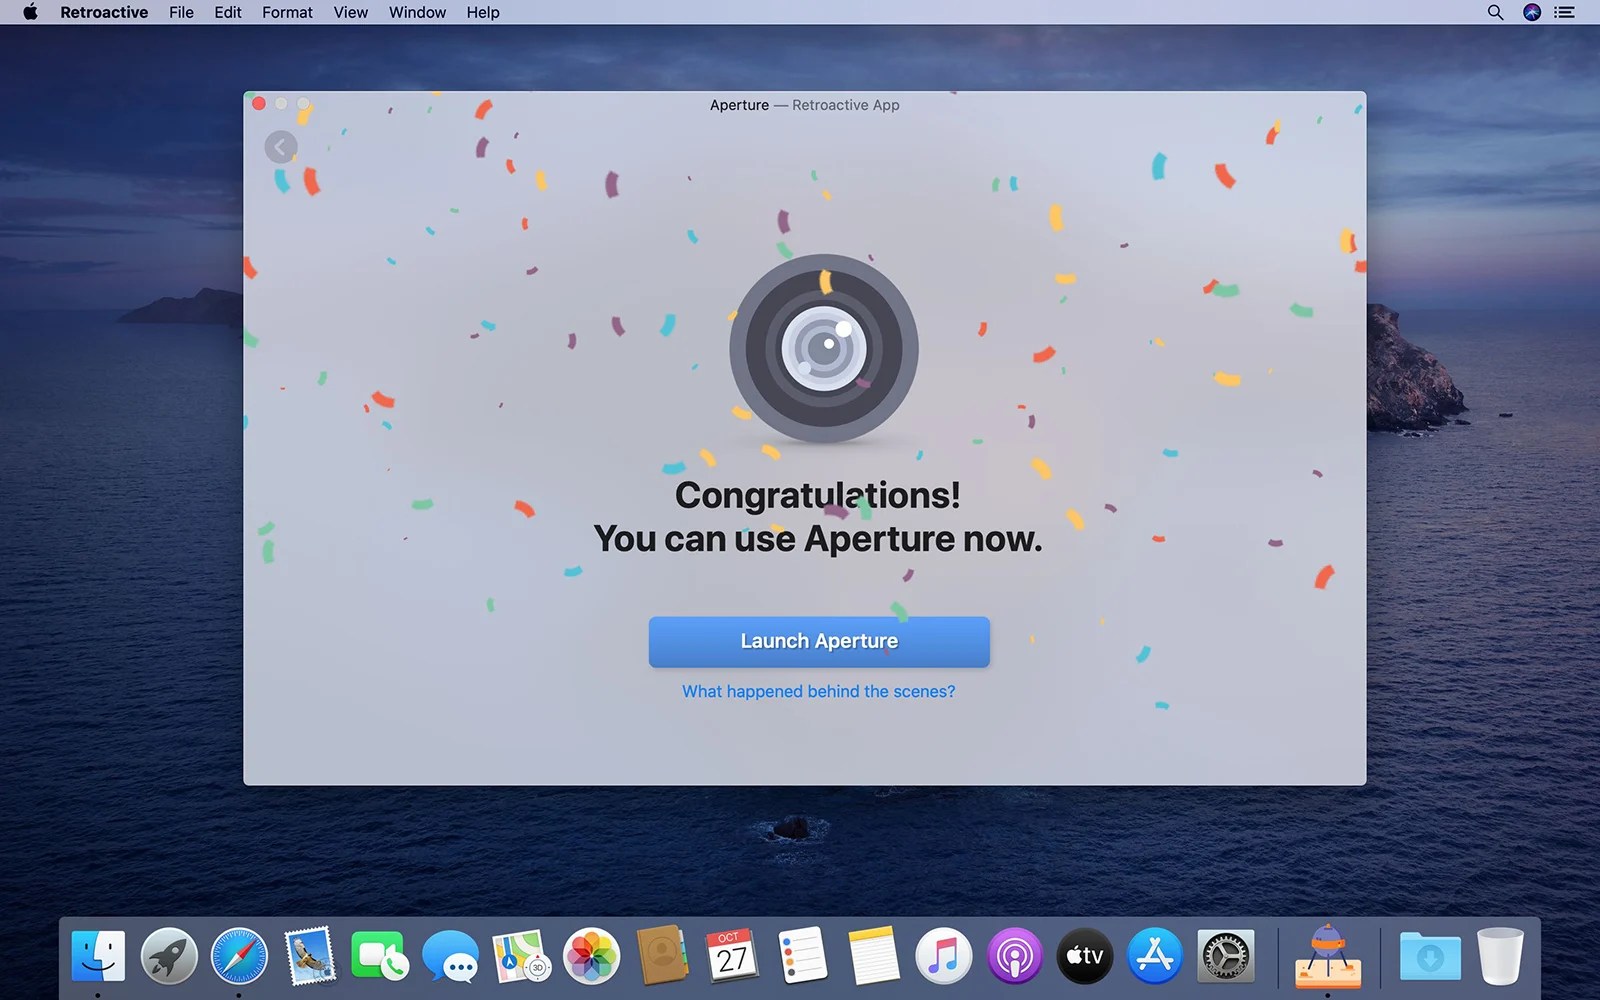Open Spotlight search in the menu bar

pos(1494,12)
